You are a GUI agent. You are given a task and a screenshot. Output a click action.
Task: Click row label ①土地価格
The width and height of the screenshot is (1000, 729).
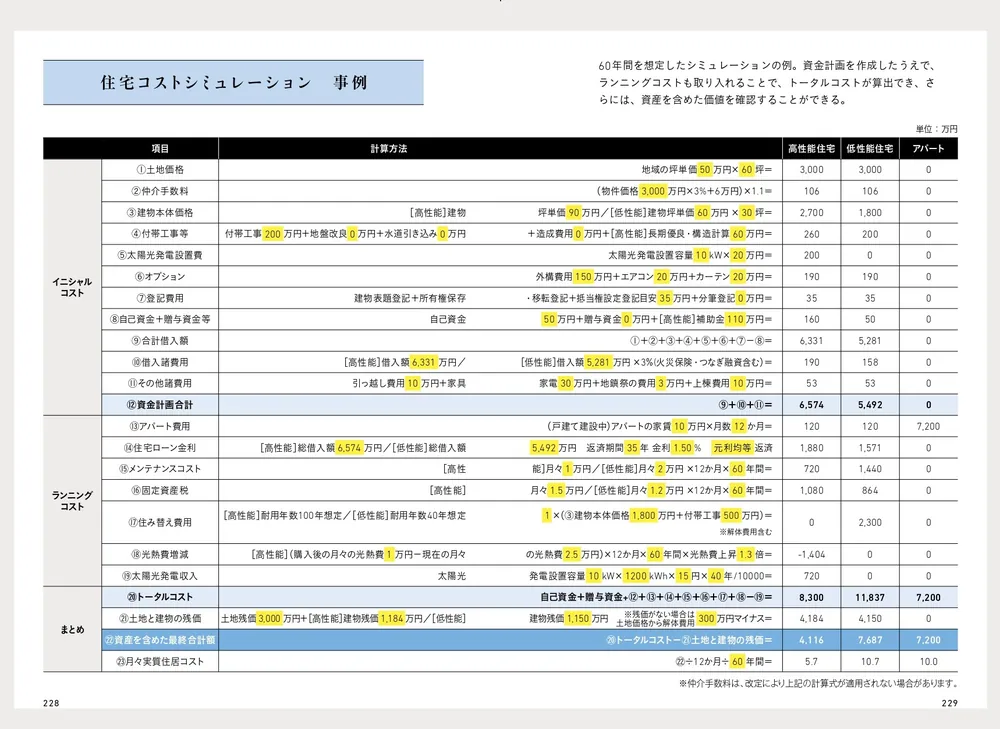click(160, 170)
